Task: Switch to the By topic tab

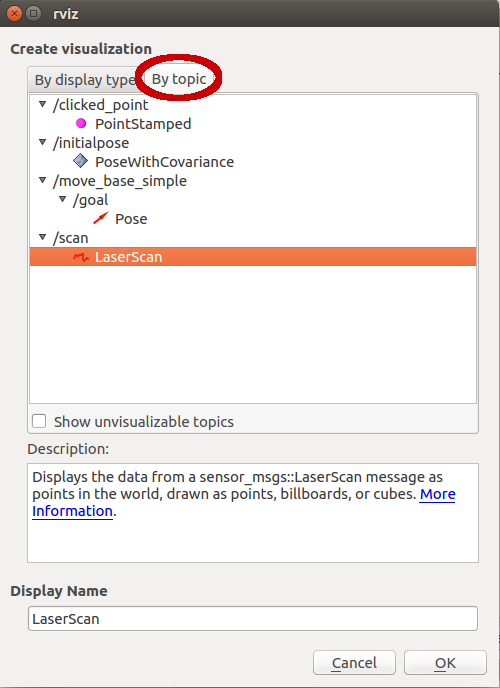Action: click(x=179, y=79)
